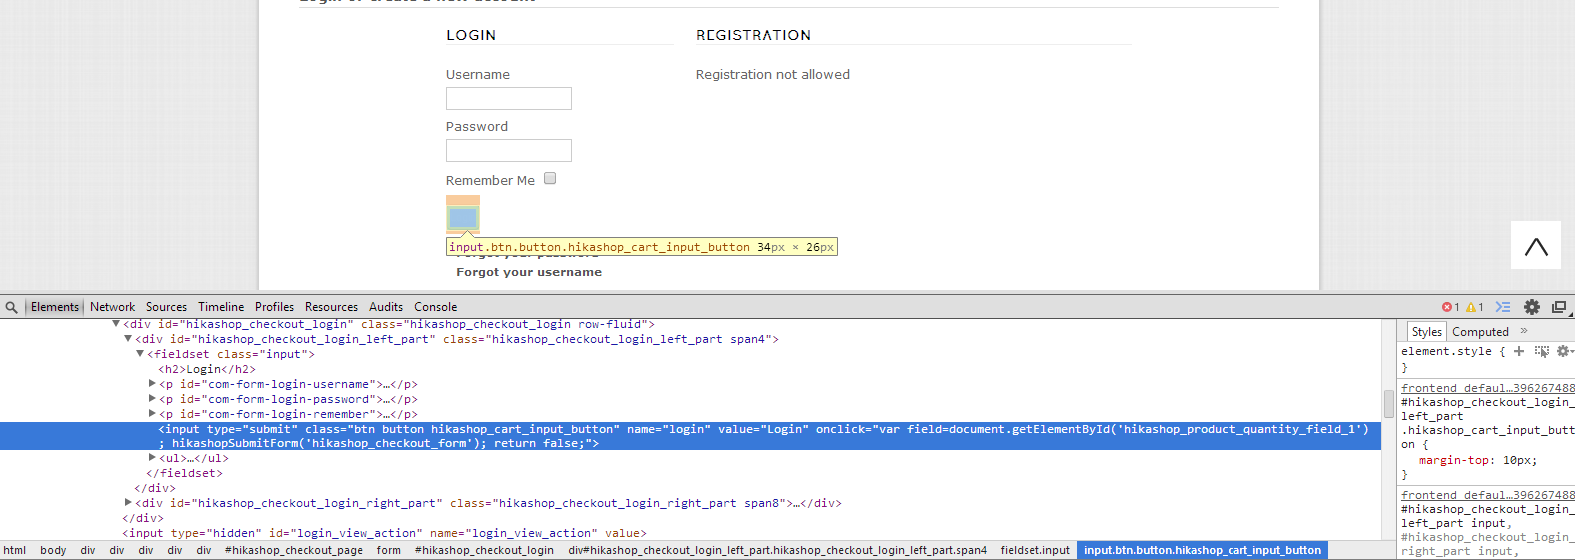Open the Styles pane gear menu
Screen dimensions: 1575x560
tap(1564, 351)
